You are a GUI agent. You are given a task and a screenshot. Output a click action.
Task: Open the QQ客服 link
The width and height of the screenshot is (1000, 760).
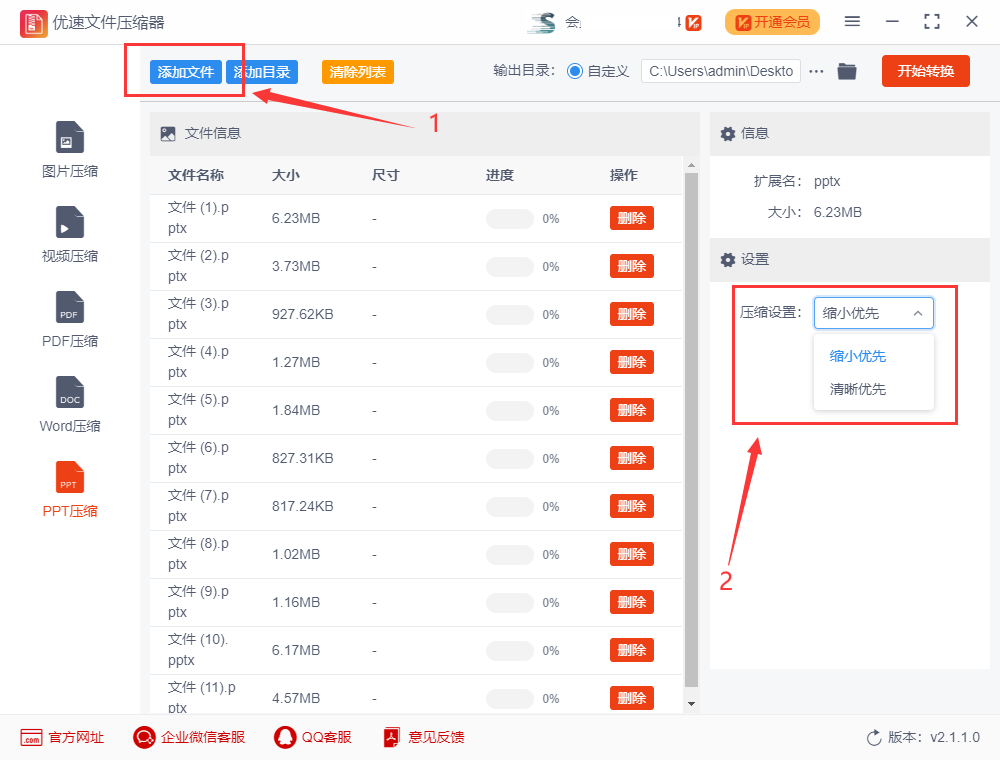tap(327, 738)
